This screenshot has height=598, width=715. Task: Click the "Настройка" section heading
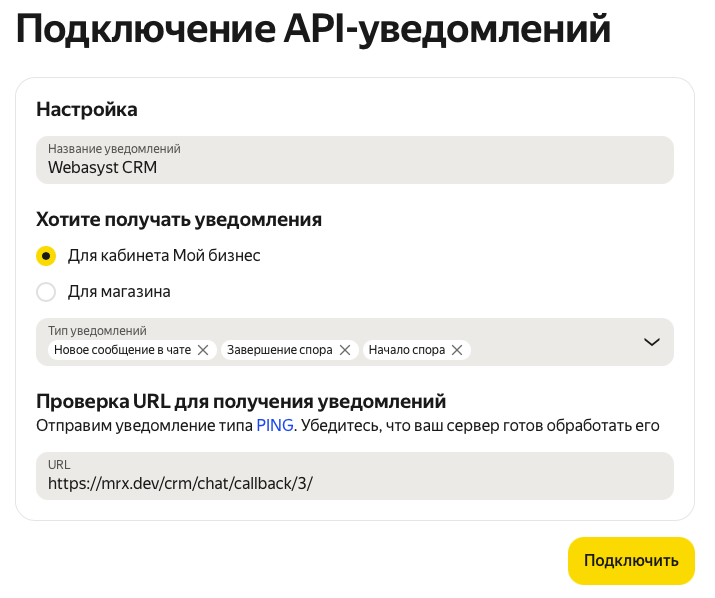(x=87, y=110)
